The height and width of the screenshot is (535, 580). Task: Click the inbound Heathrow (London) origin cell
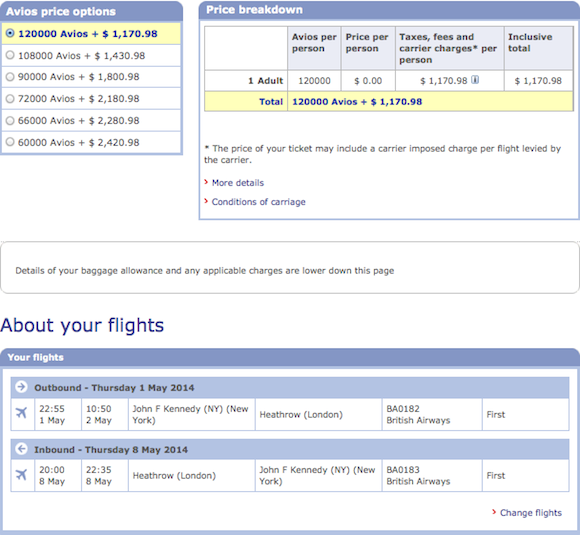pyautogui.click(x=191, y=475)
